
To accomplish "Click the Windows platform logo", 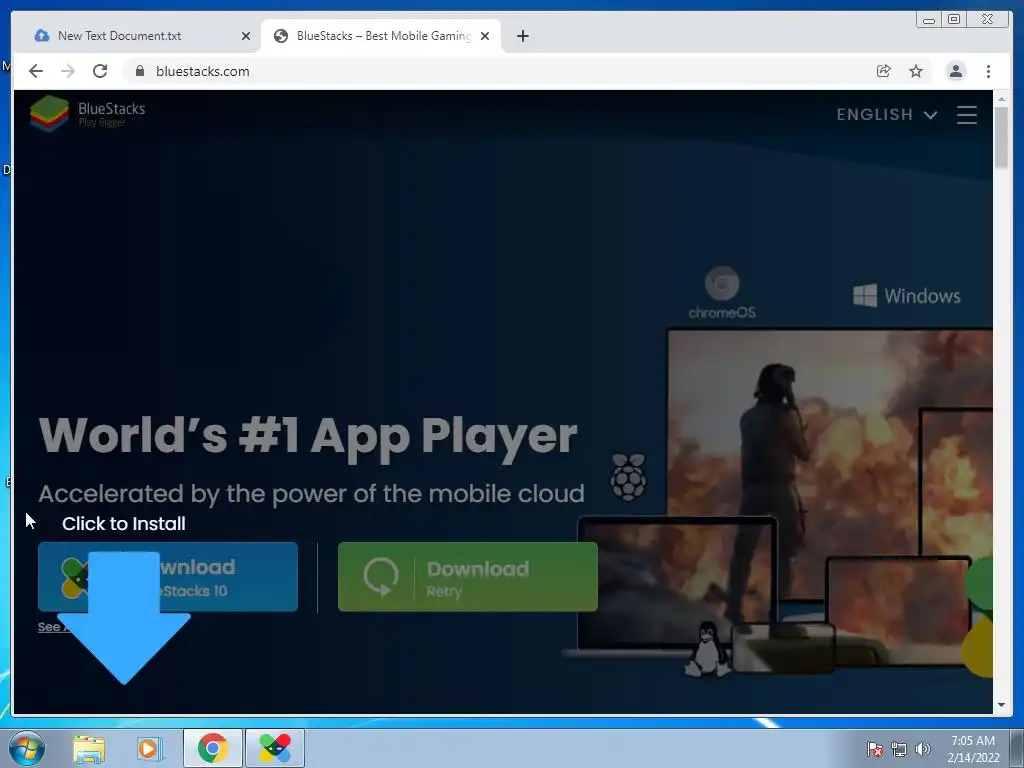I will pos(906,296).
